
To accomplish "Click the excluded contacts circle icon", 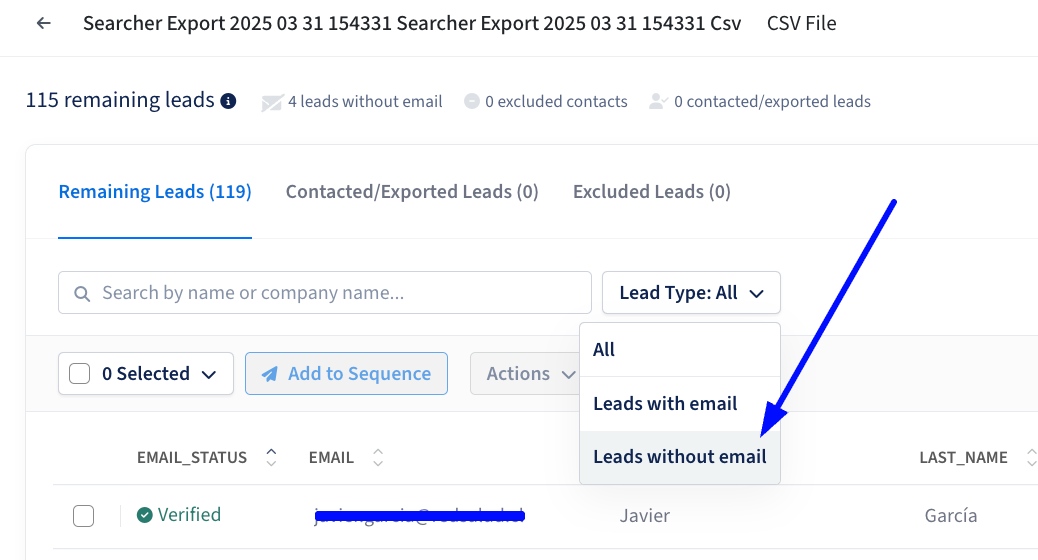I will (x=471, y=101).
